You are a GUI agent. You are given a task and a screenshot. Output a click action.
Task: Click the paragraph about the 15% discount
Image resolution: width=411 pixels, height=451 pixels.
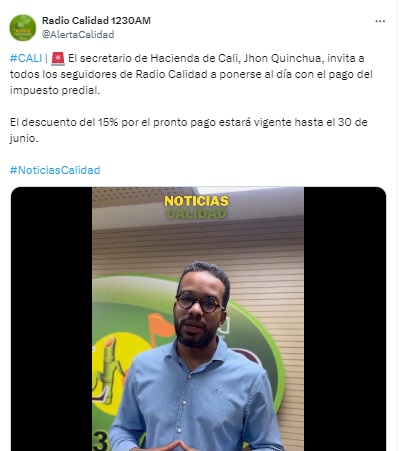coord(189,130)
